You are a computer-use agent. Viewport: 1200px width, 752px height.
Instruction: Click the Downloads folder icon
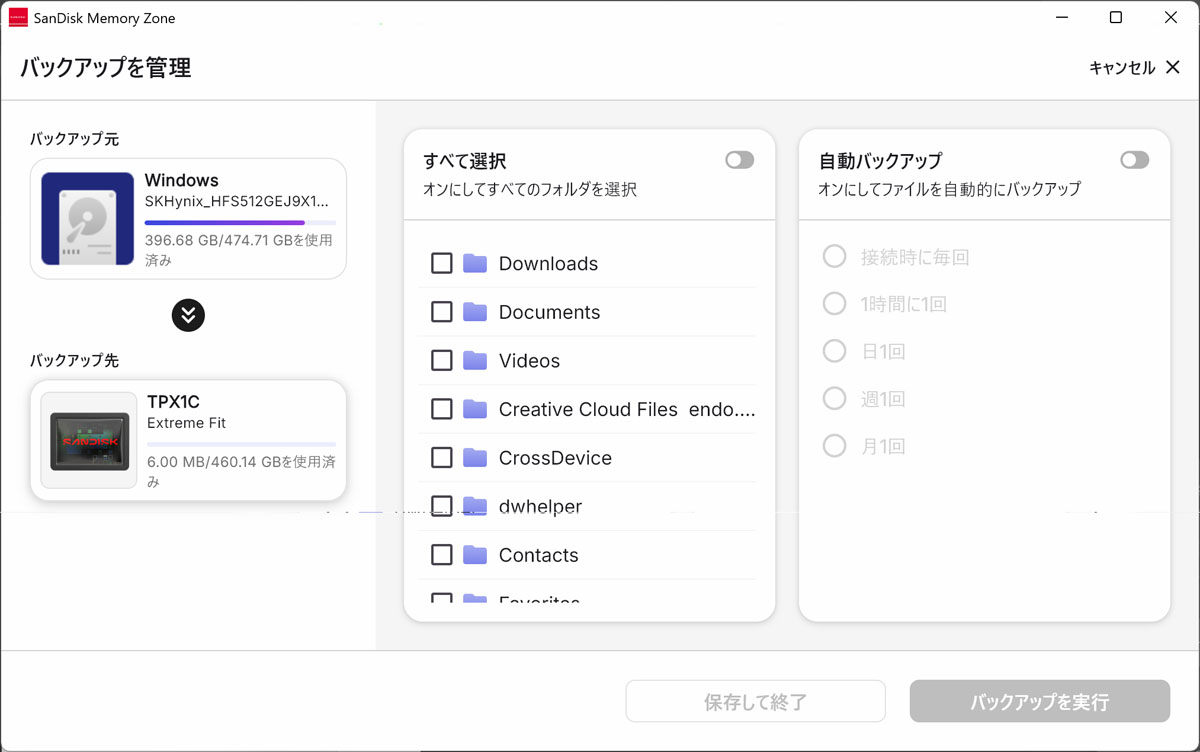tap(475, 264)
